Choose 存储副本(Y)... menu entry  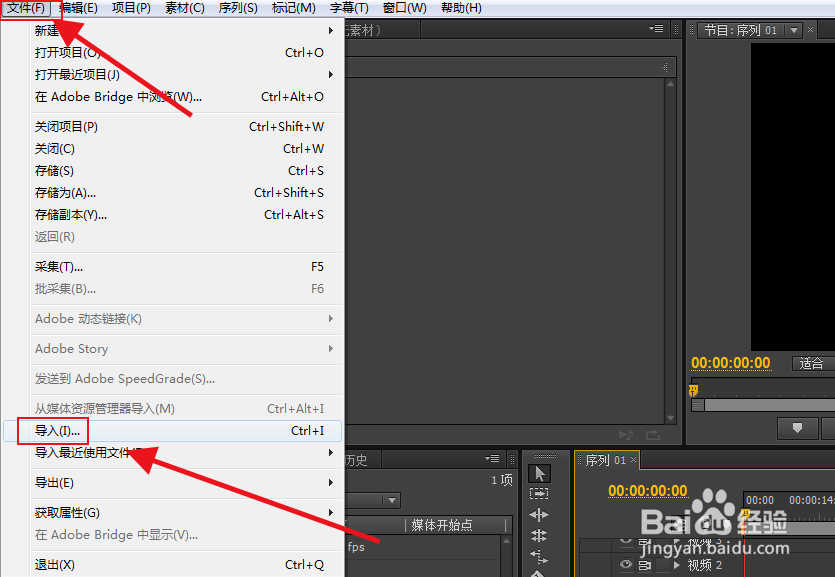click(x=172, y=215)
